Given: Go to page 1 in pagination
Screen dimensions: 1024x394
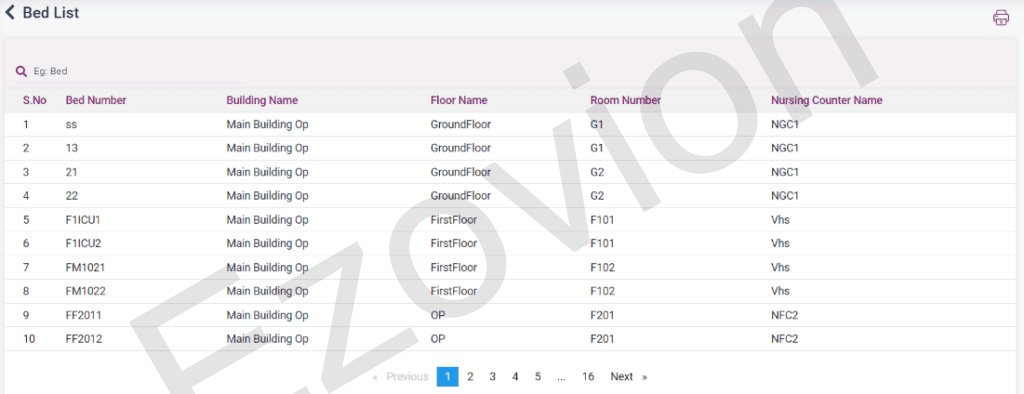Looking at the screenshot, I should [x=447, y=376].
